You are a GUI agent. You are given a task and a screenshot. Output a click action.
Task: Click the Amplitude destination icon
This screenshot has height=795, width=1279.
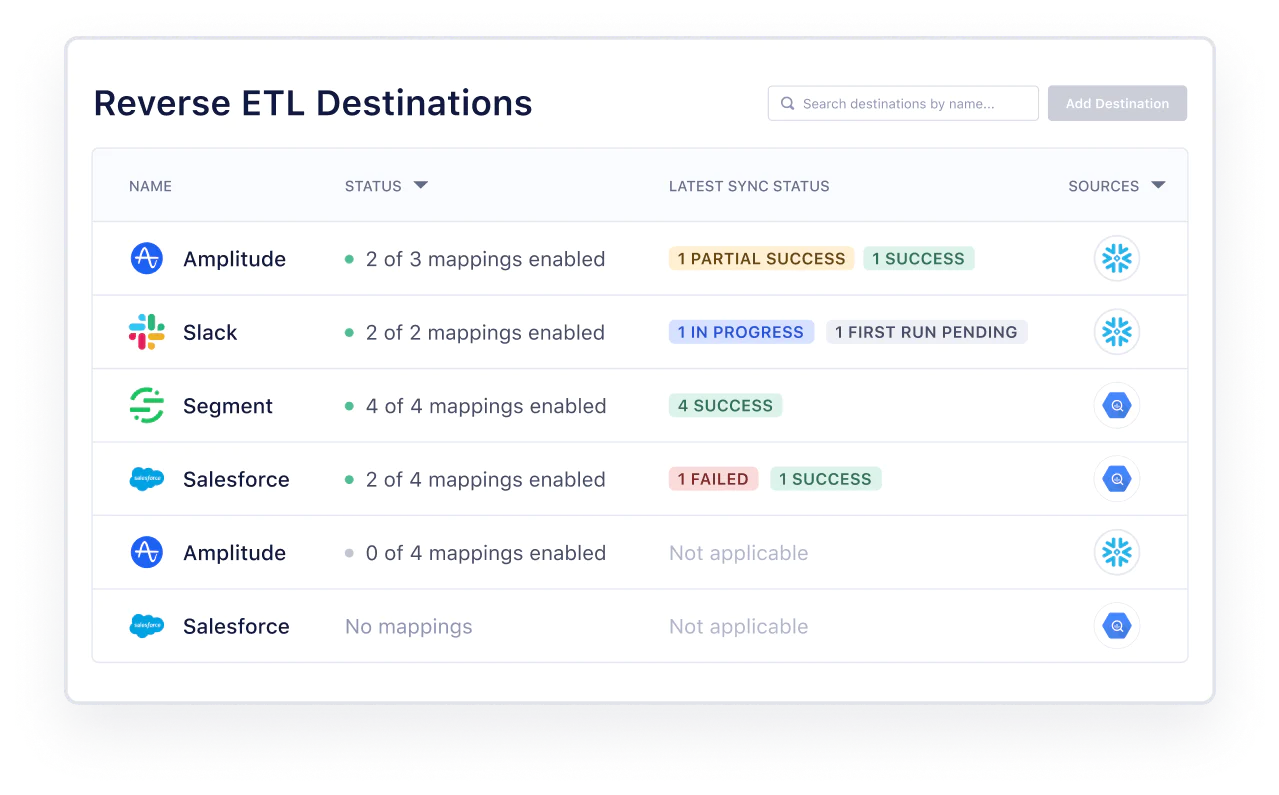pyautogui.click(x=146, y=258)
